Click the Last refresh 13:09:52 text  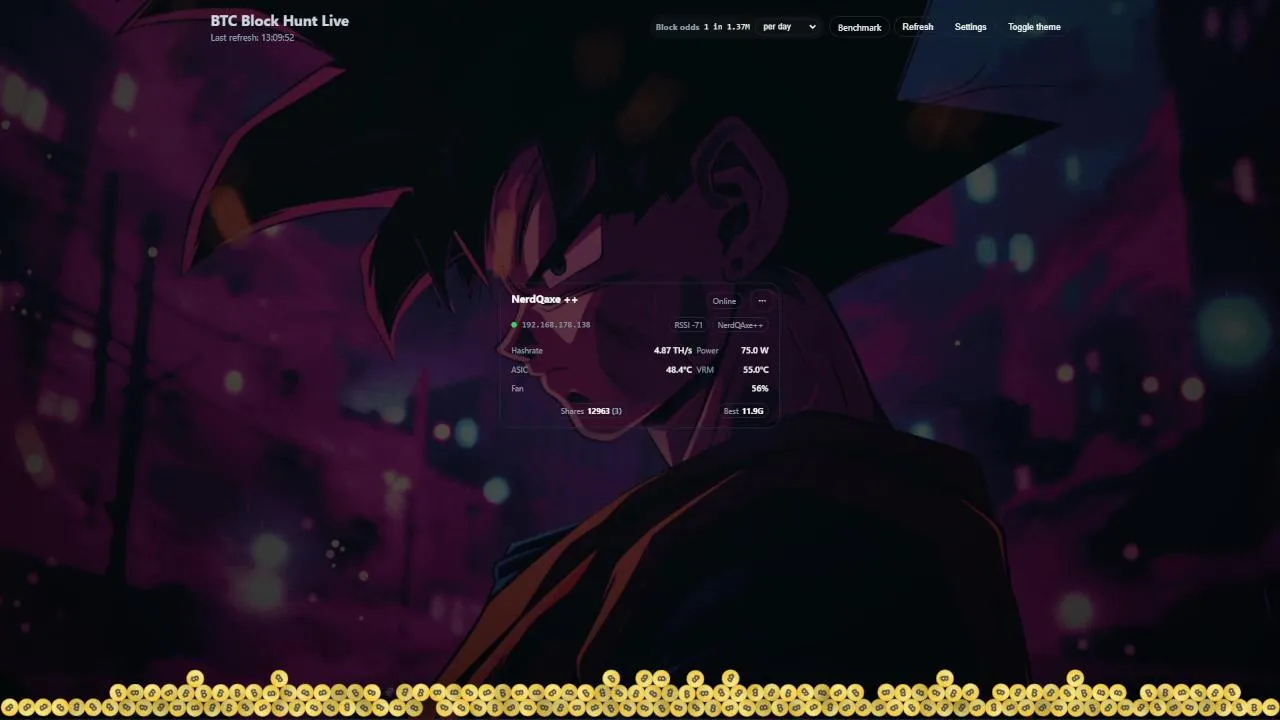pos(252,38)
